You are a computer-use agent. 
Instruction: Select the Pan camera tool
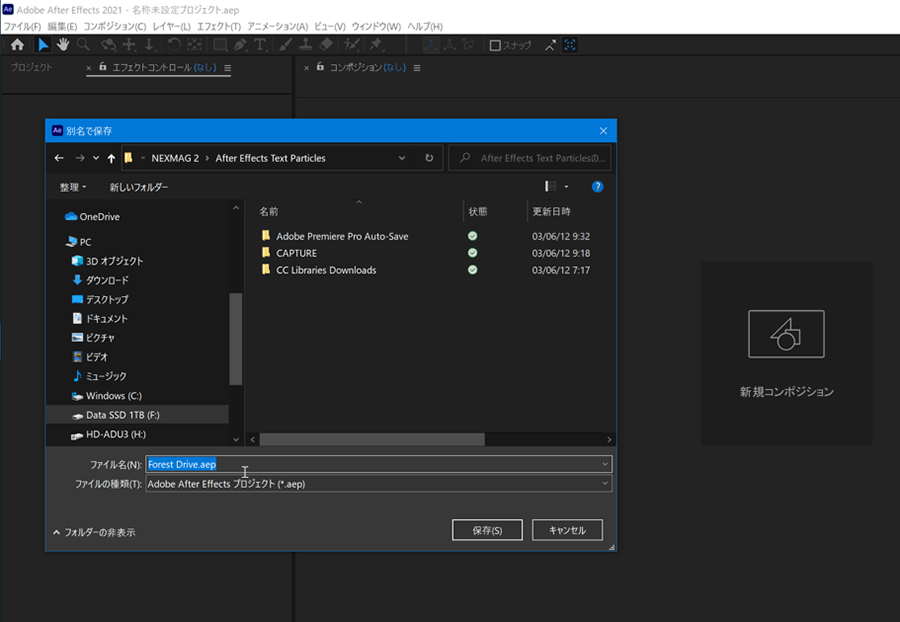point(129,45)
